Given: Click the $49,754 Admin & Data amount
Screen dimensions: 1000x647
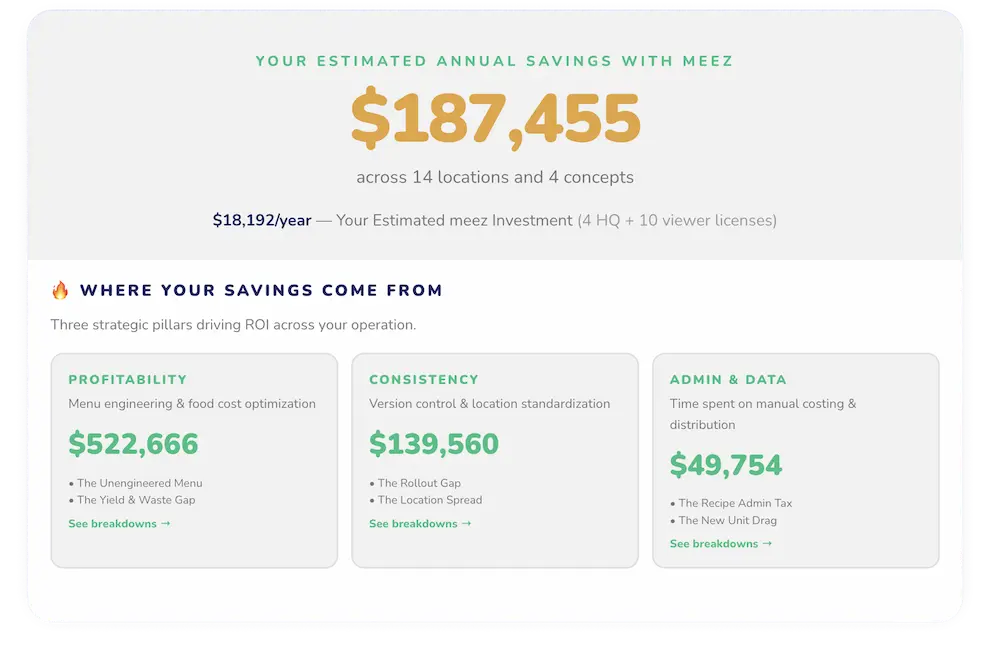Looking at the screenshot, I should click(x=726, y=465).
